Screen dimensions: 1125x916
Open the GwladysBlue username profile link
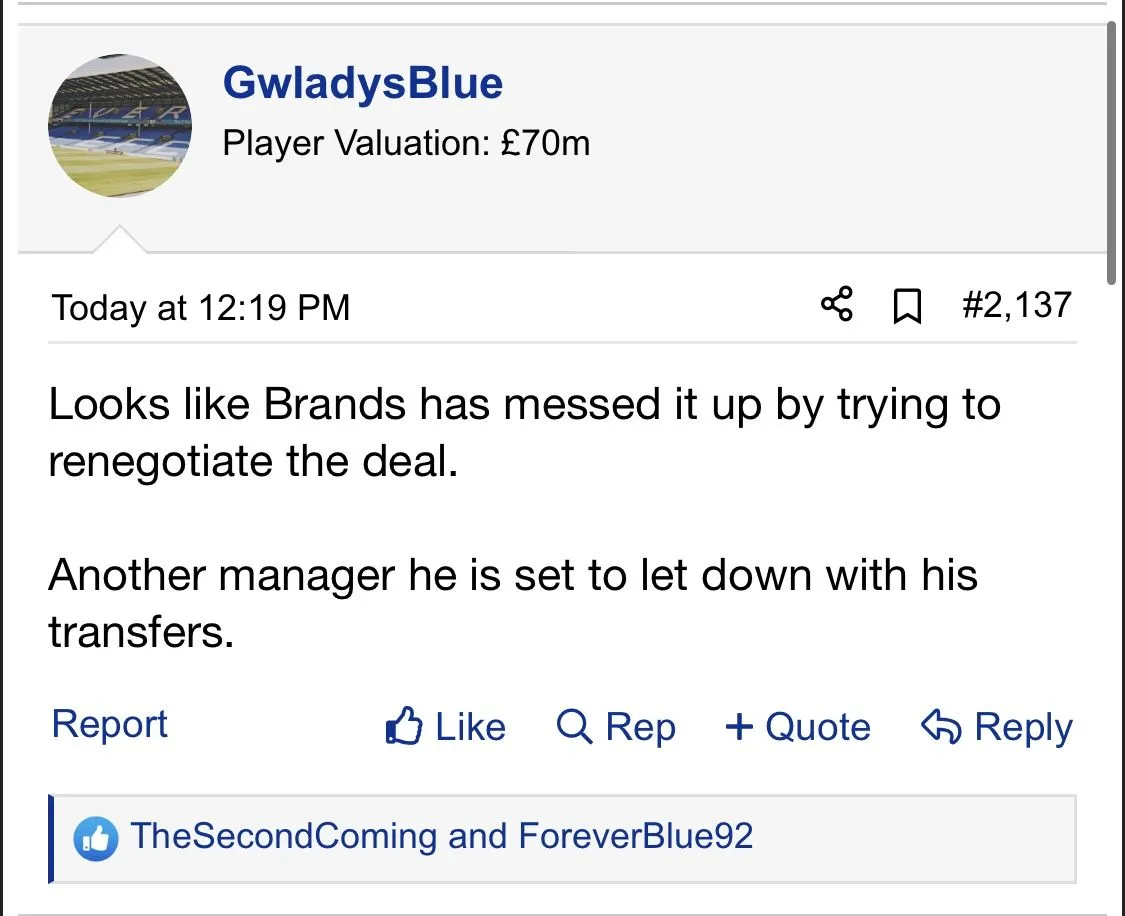coord(362,83)
